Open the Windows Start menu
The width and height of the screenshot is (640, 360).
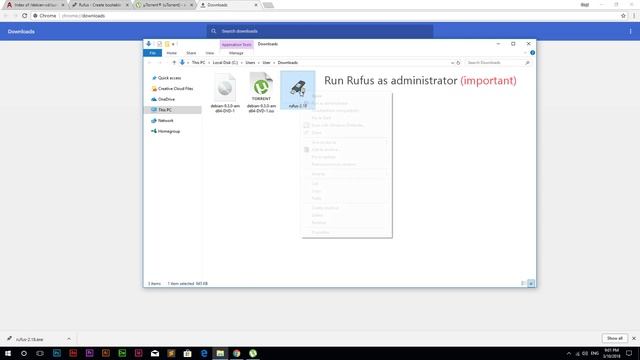[x=8, y=353]
